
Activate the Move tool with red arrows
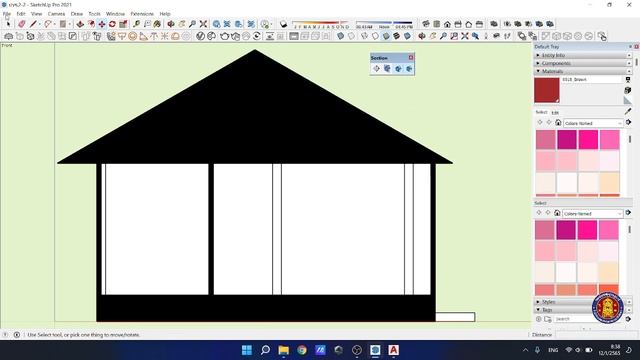pos(102,24)
